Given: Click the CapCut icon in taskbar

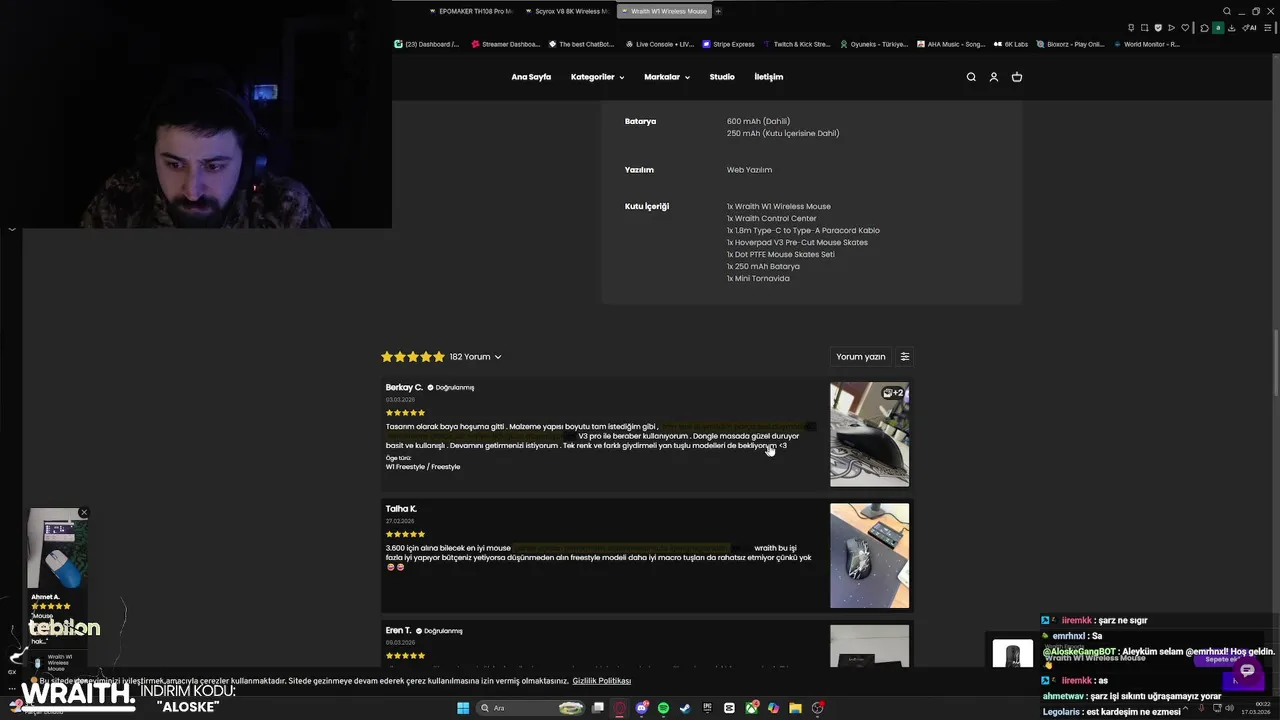Looking at the screenshot, I should point(729,708).
